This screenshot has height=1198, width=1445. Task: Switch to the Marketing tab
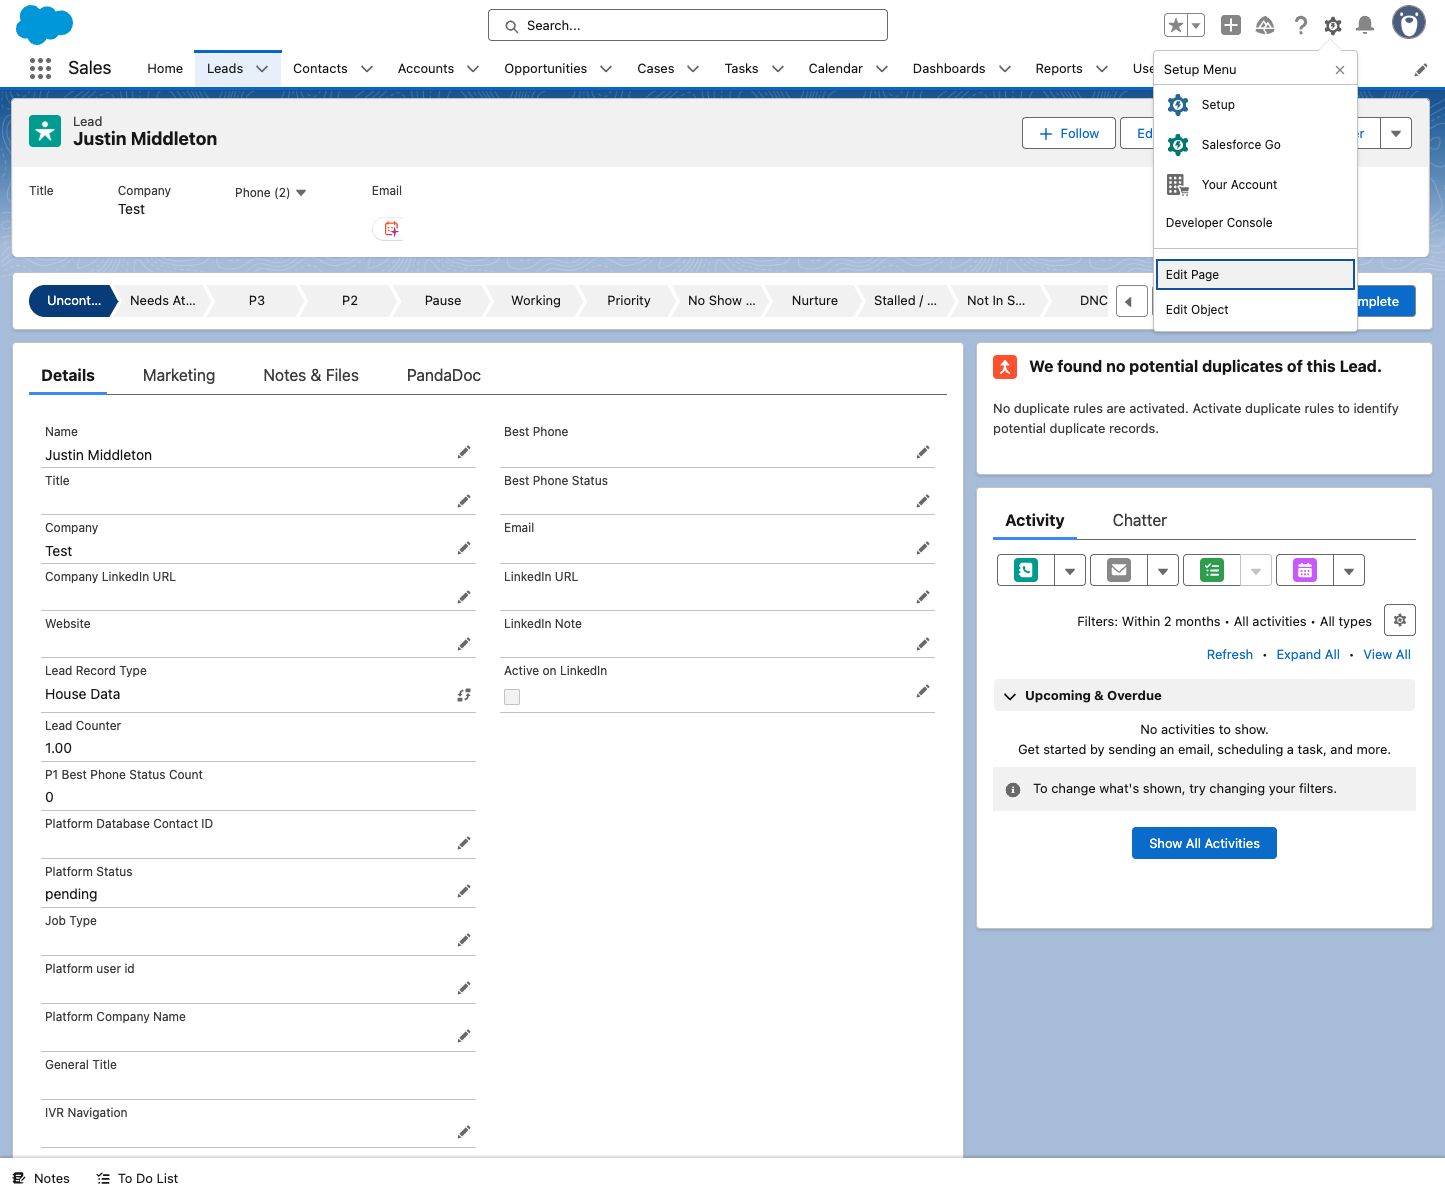pos(179,375)
